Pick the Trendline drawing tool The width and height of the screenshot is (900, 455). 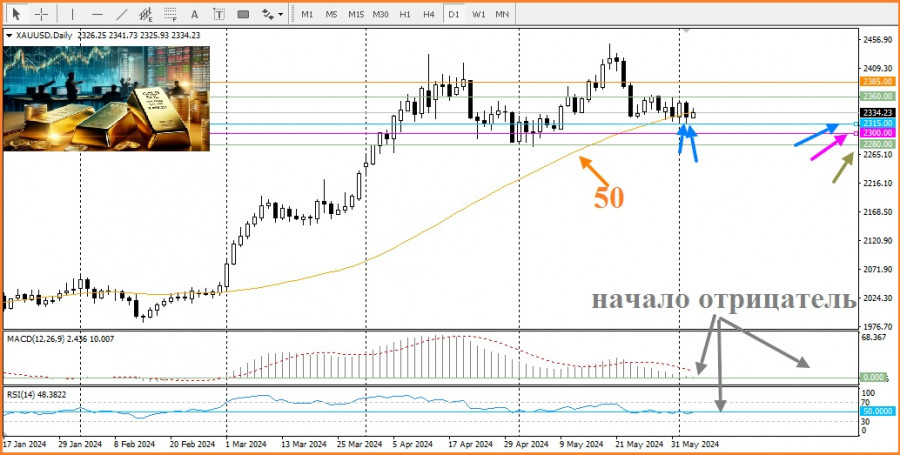coord(122,14)
